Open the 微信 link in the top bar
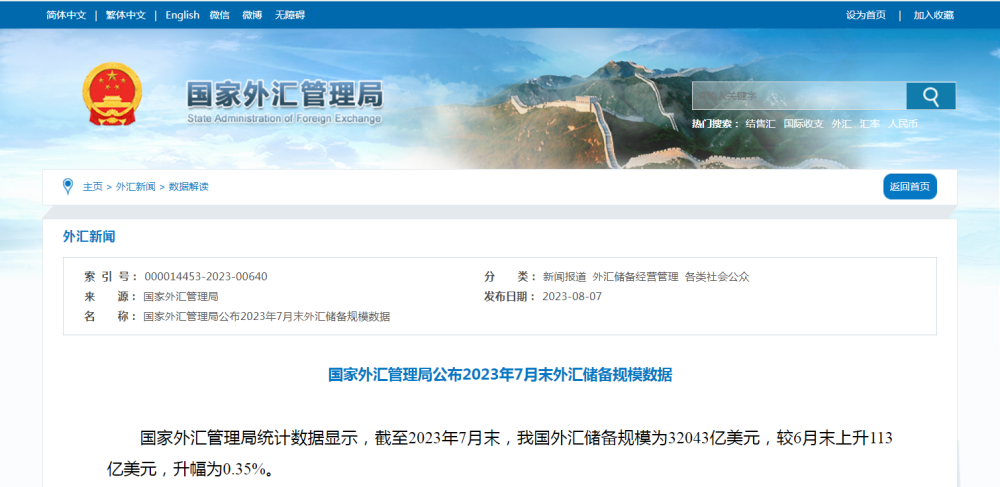Image resolution: width=1000 pixels, height=487 pixels. (219, 15)
